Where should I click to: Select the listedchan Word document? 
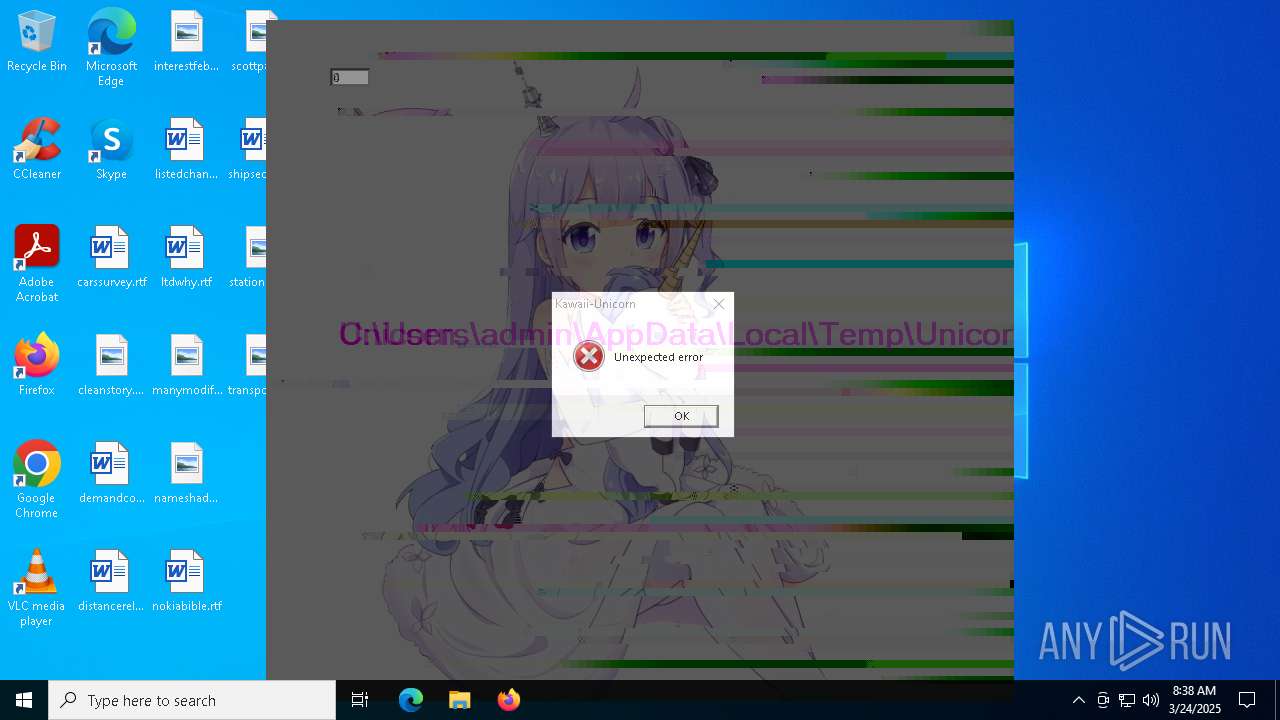(x=186, y=150)
